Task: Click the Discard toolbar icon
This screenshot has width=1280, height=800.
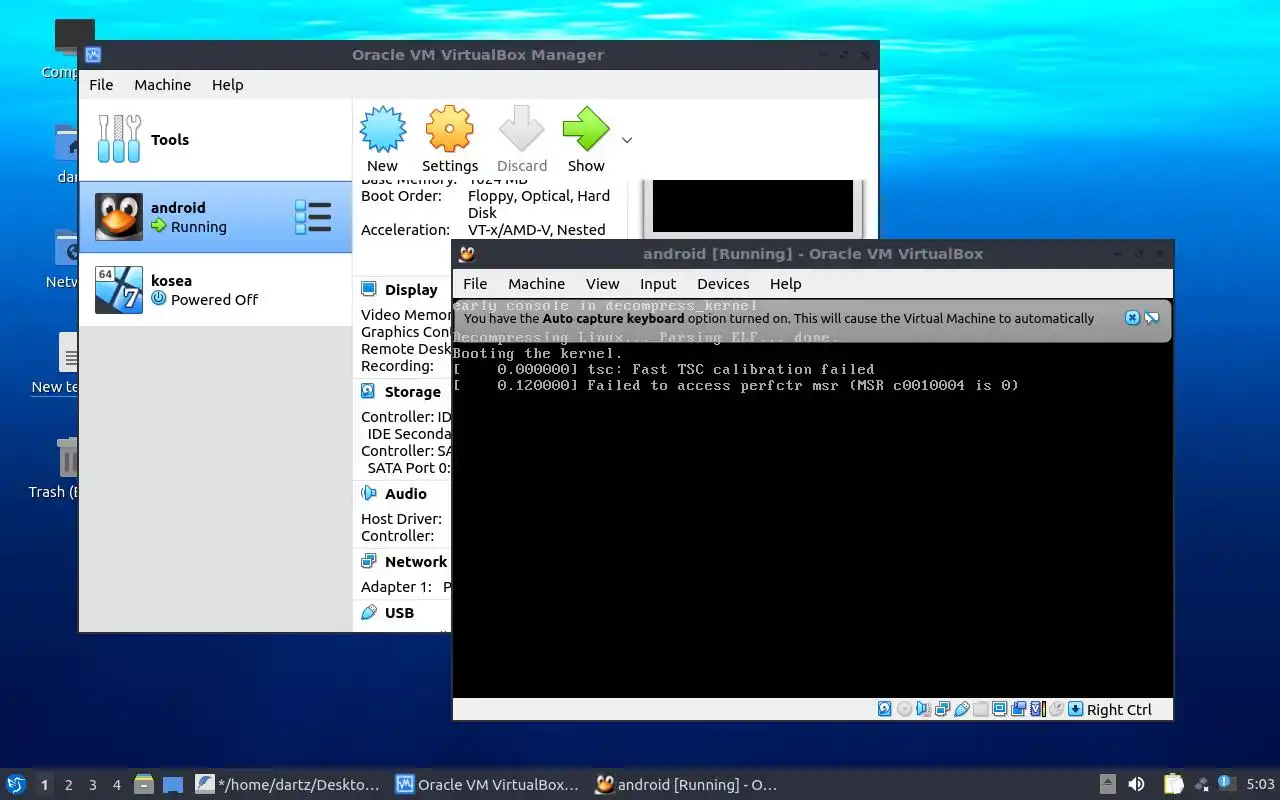Action: [521, 129]
